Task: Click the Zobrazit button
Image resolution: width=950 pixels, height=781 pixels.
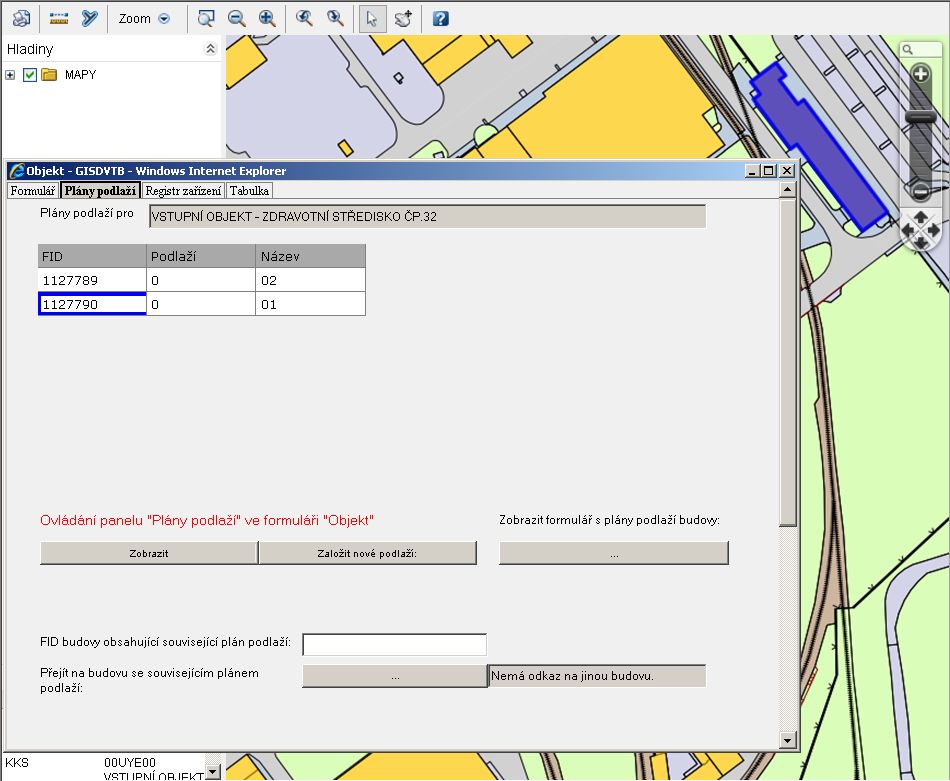Action: pyautogui.click(x=149, y=553)
